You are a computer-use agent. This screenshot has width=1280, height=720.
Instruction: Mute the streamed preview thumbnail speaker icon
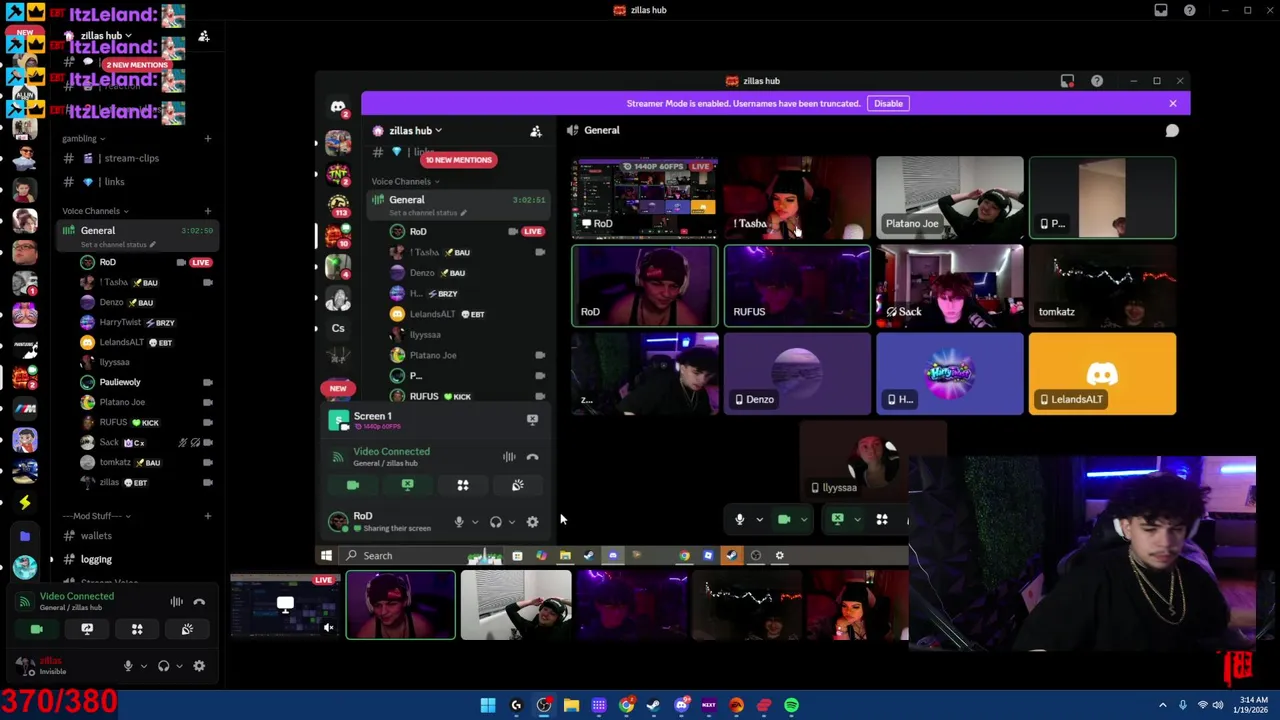pyautogui.click(x=328, y=628)
